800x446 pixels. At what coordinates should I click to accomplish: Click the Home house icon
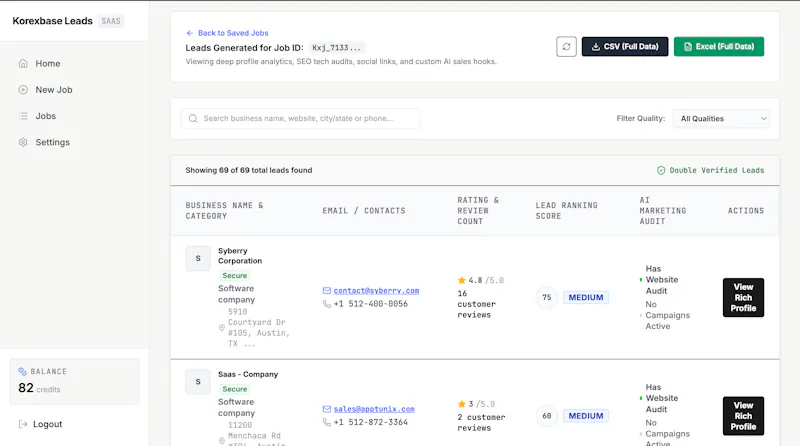[x=23, y=63]
